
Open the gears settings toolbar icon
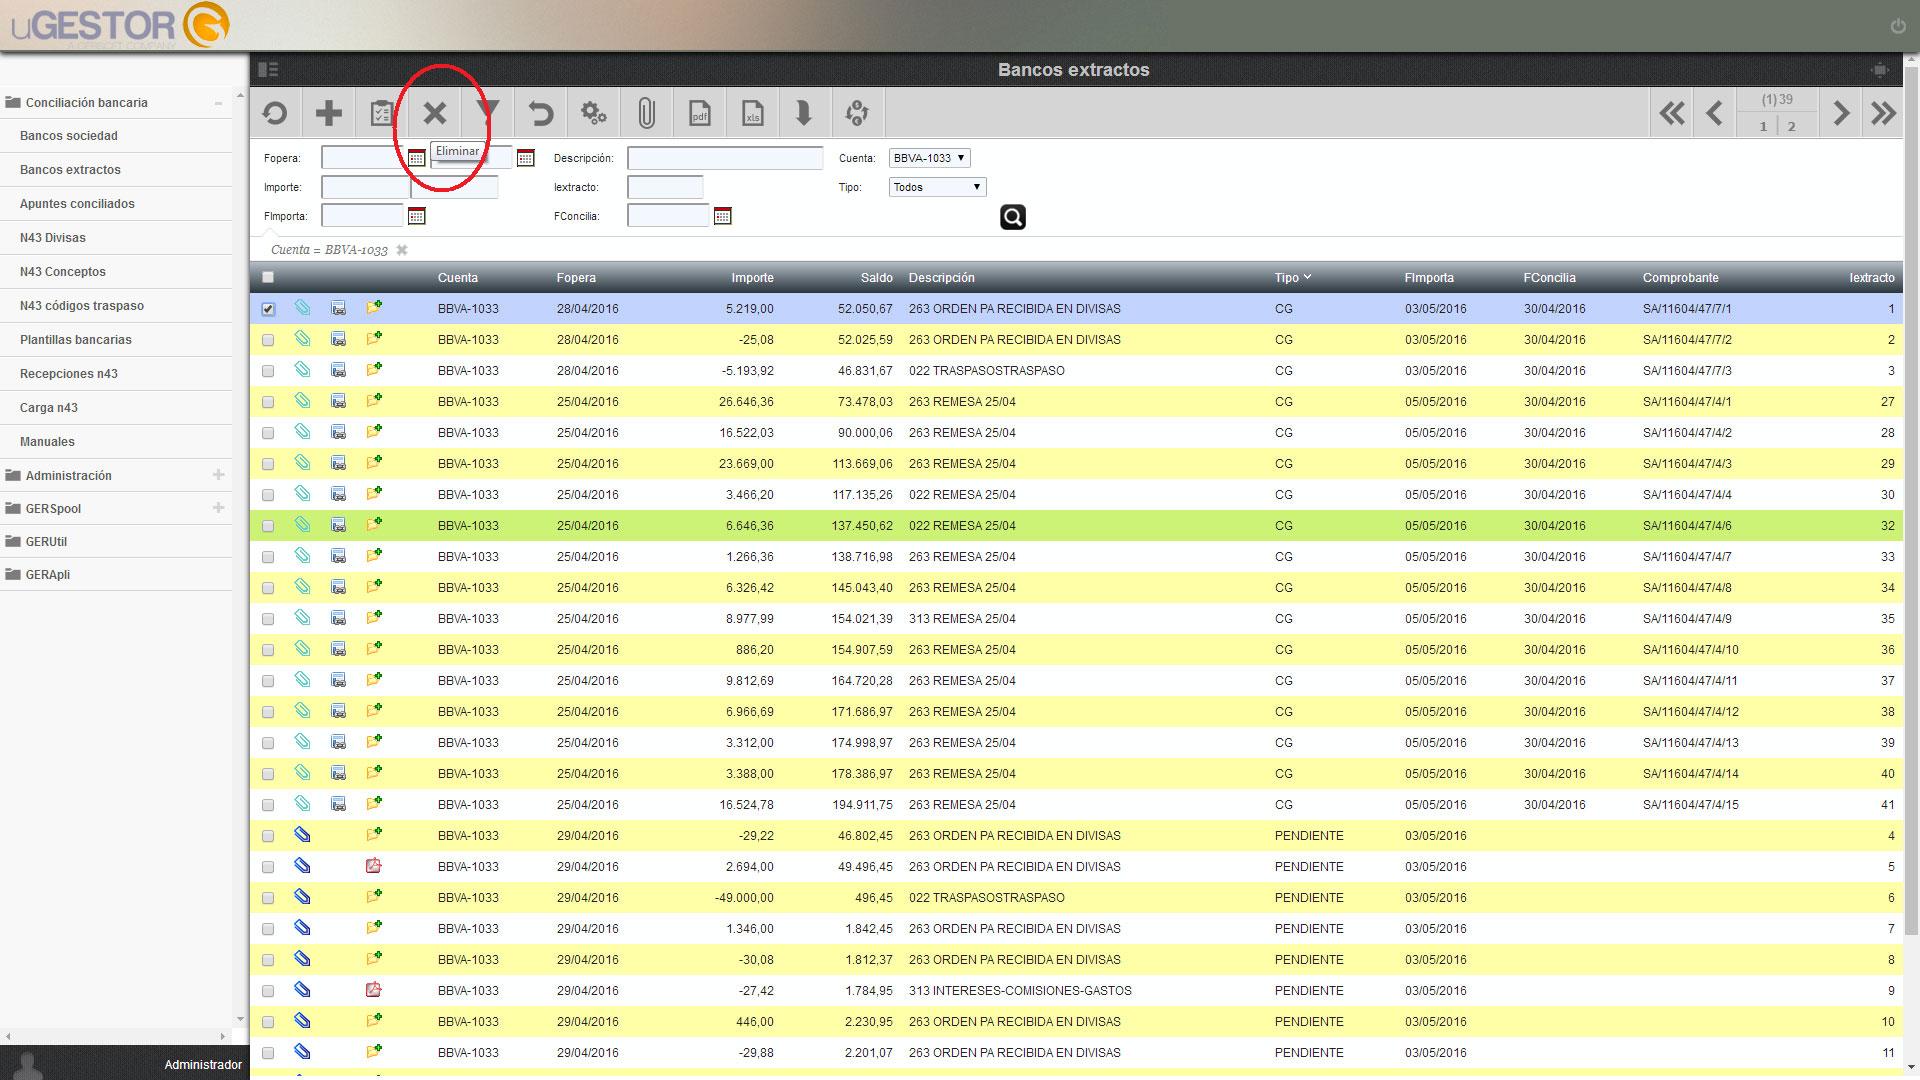[x=594, y=113]
